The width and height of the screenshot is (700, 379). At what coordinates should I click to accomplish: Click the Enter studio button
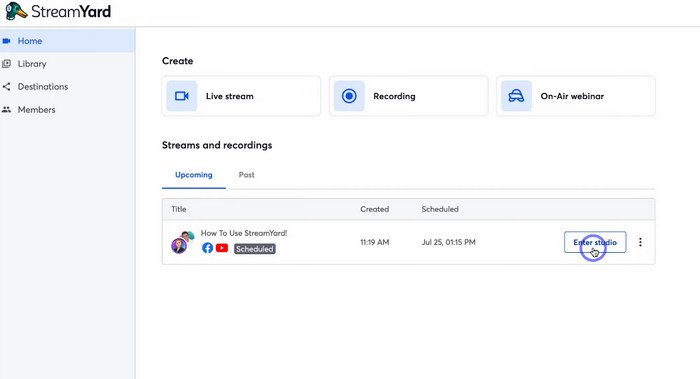(595, 242)
